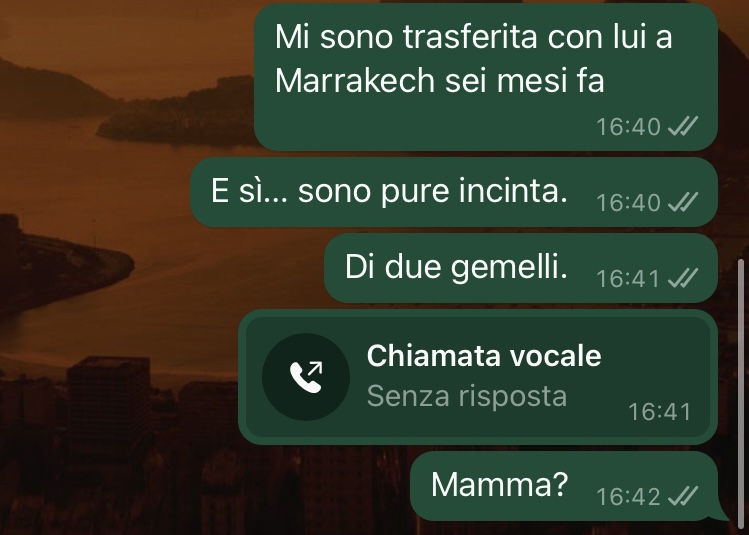Click the outgoing voice call phone icon
Screen dimensions: 749x535
pyautogui.click(x=306, y=377)
